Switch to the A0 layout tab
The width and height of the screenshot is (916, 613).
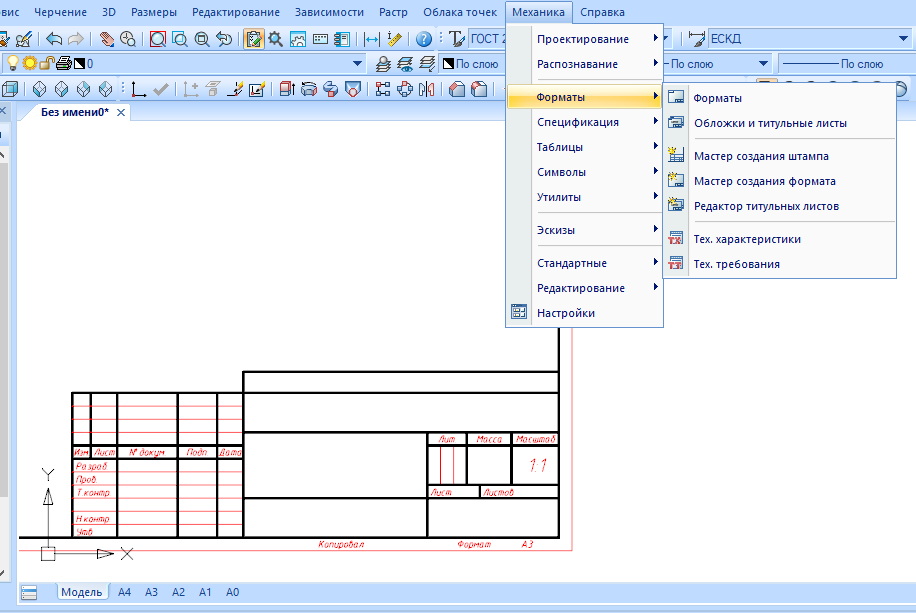click(x=233, y=592)
